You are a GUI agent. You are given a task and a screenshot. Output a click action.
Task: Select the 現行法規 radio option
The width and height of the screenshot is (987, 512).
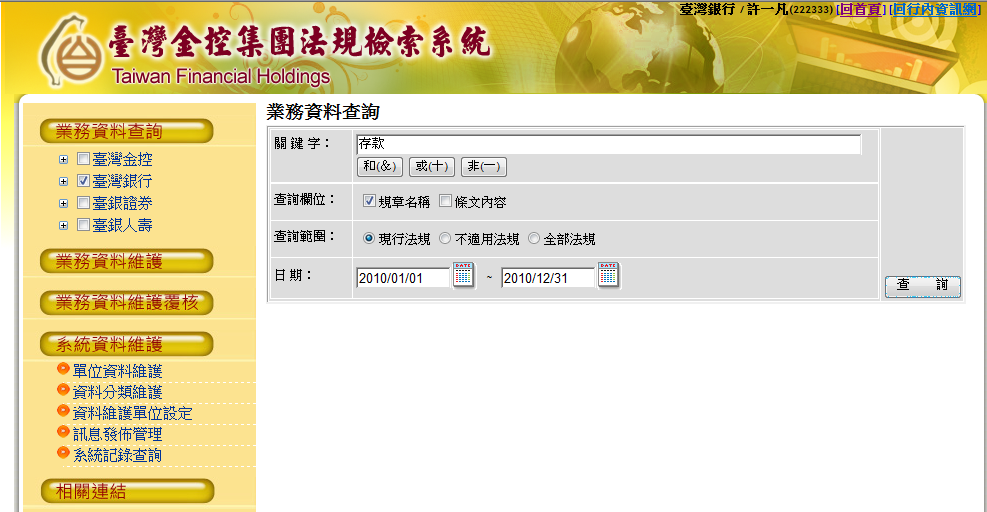coord(369,239)
